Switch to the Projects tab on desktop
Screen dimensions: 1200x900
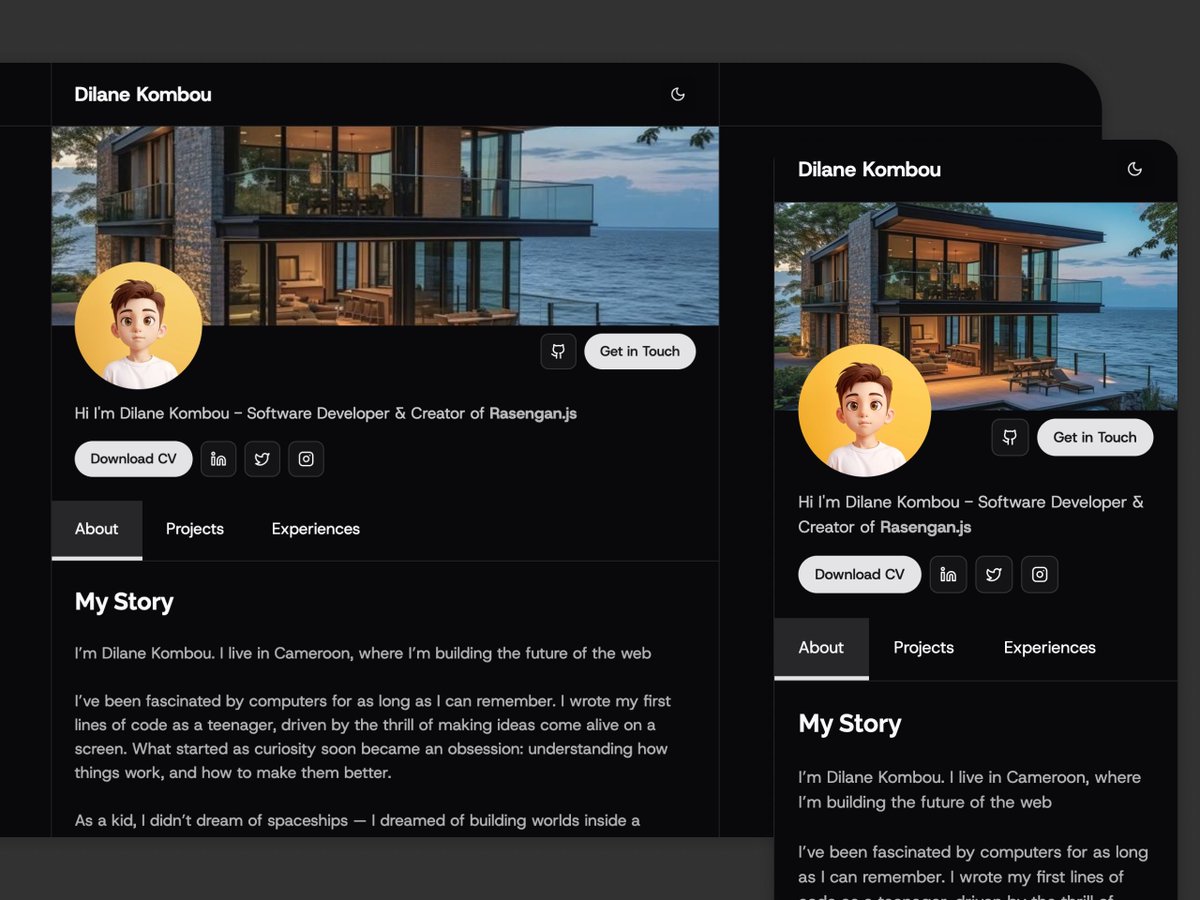(x=194, y=528)
